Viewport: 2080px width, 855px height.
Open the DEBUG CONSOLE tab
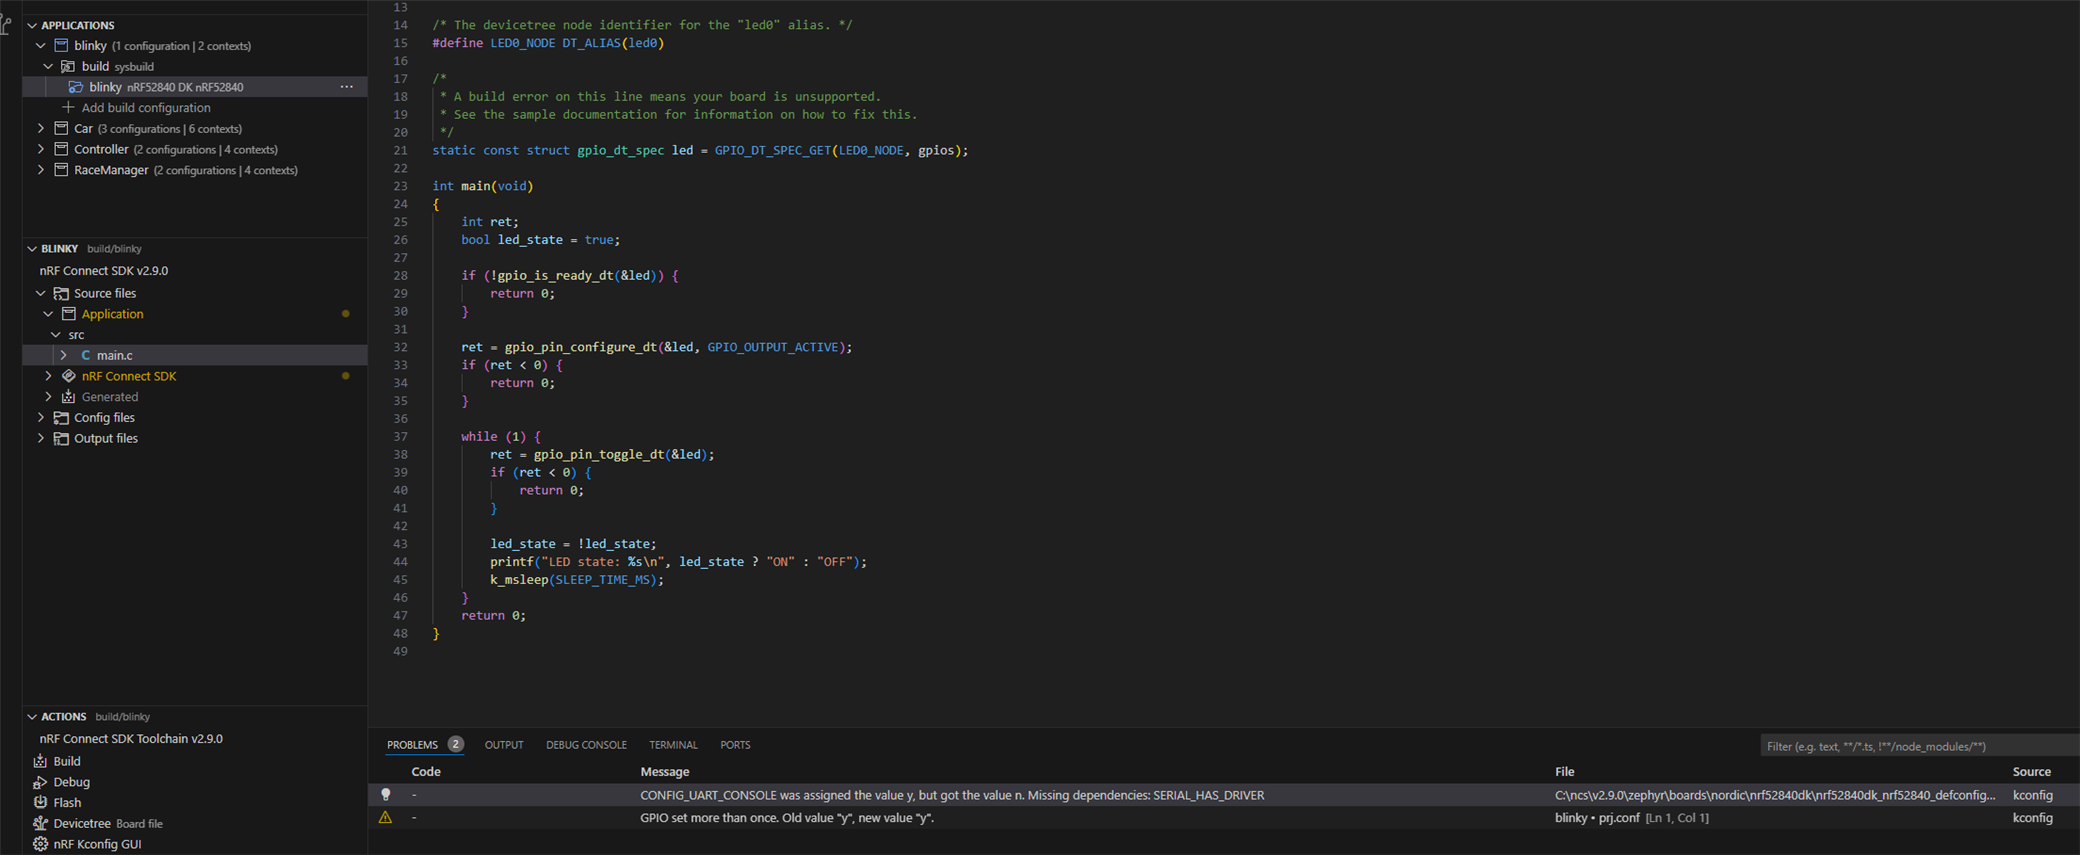(586, 745)
